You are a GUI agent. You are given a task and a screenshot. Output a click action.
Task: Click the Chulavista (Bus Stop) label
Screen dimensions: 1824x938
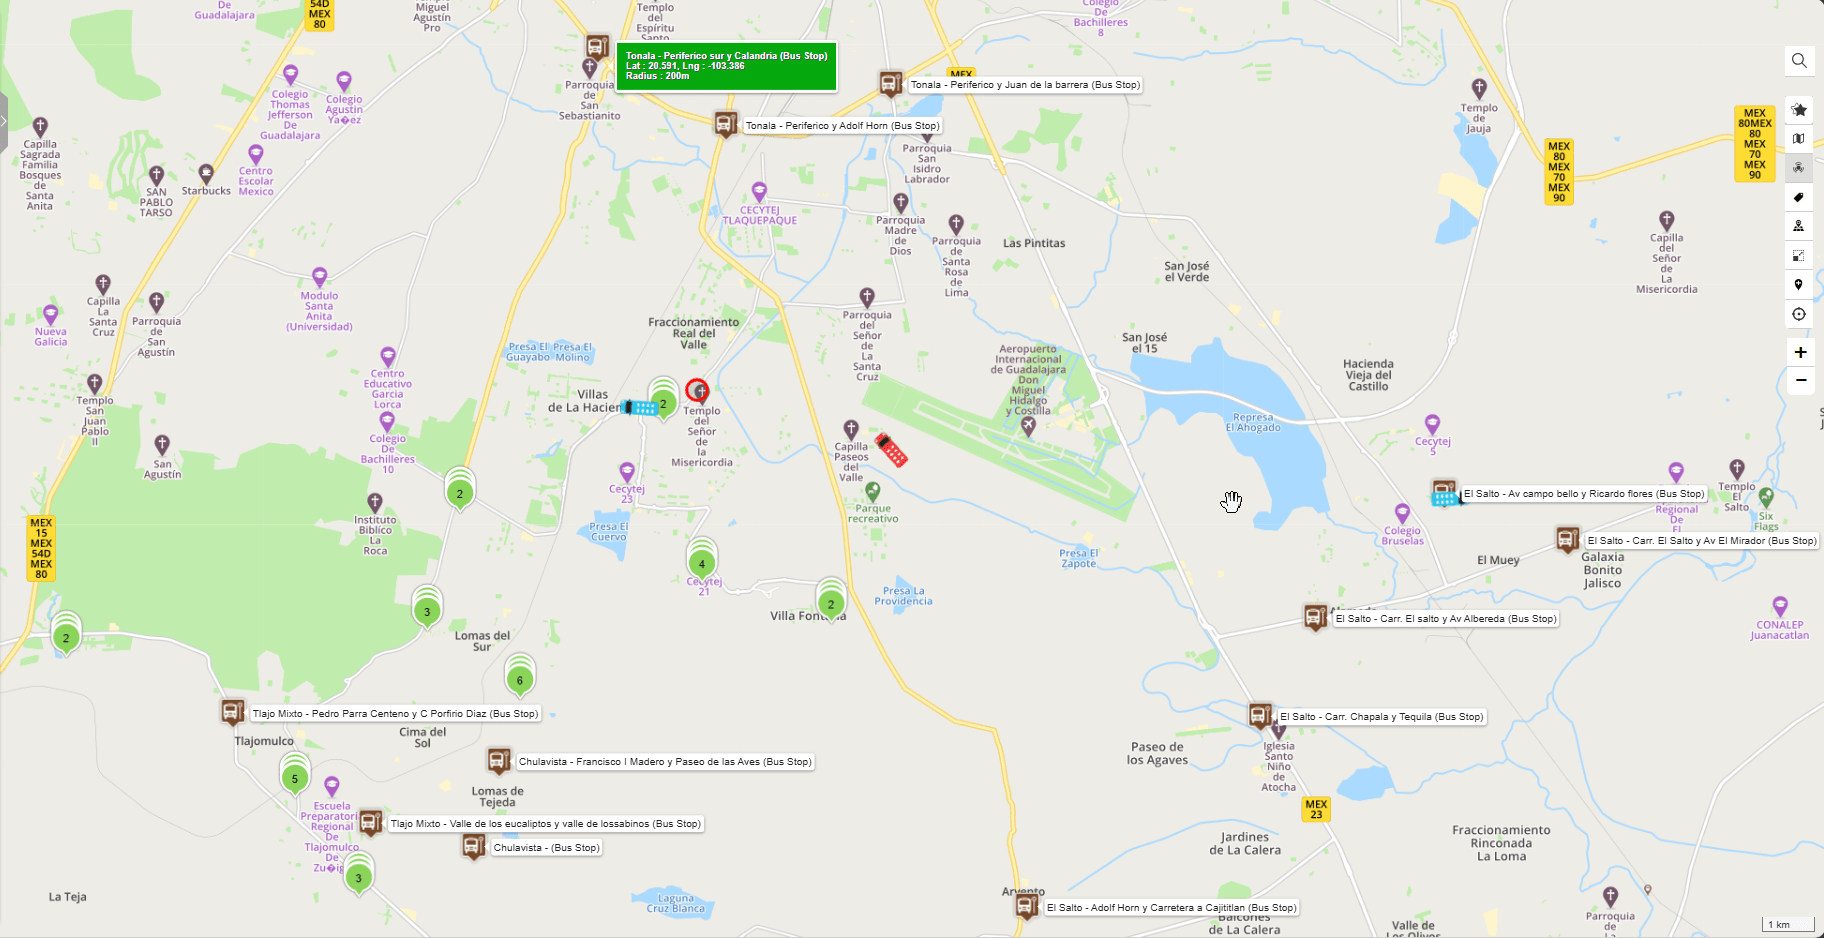(546, 847)
